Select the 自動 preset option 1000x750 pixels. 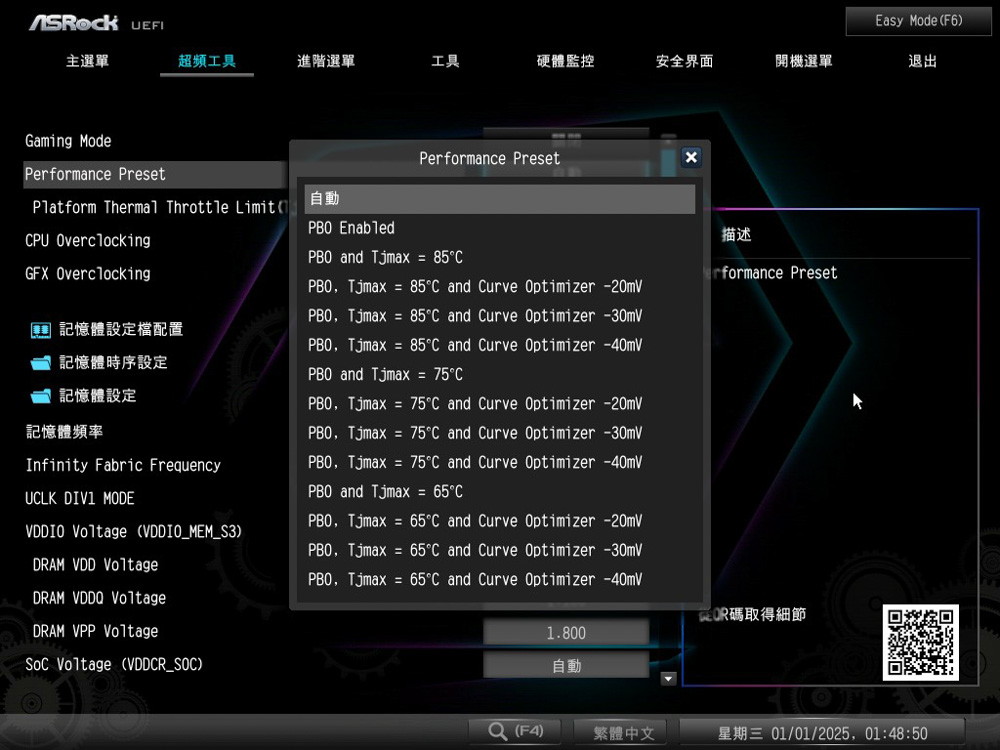pyautogui.click(x=499, y=199)
